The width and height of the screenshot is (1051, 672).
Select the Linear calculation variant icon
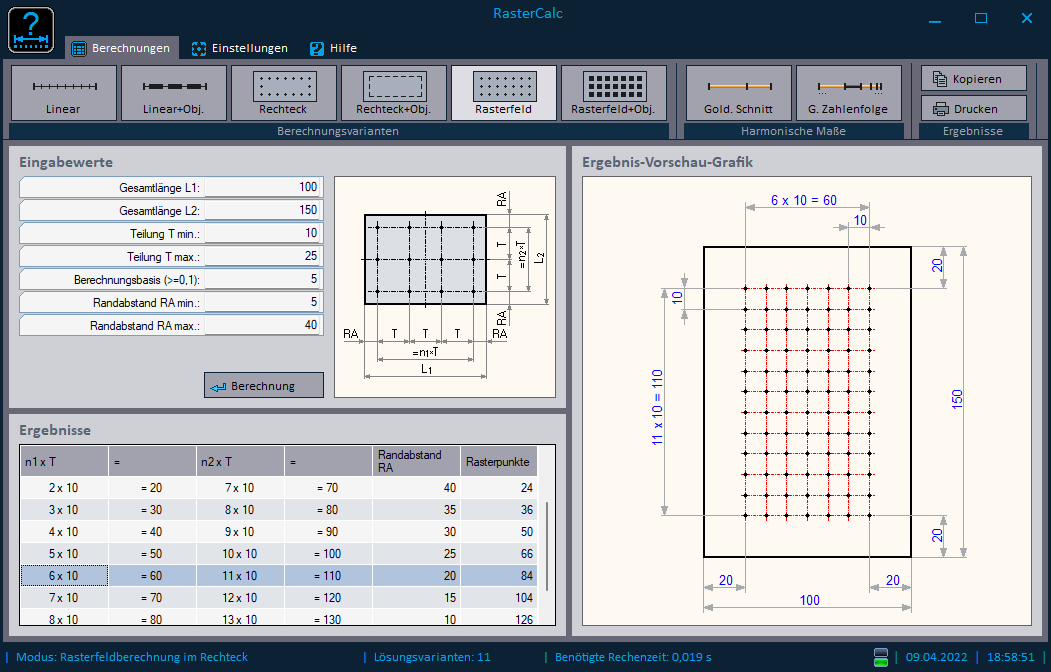(x=63, y=92)
